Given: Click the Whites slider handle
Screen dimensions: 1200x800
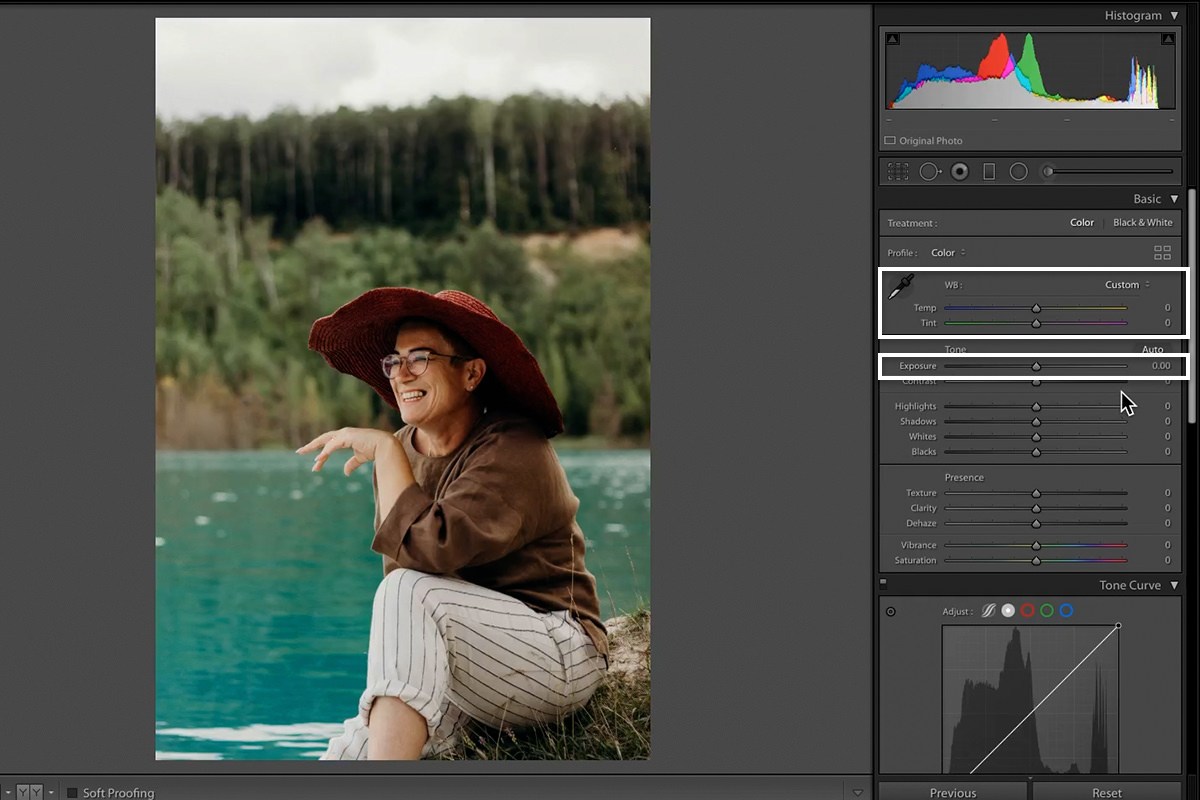Looking at the screenshot, I should [1036, 437].
